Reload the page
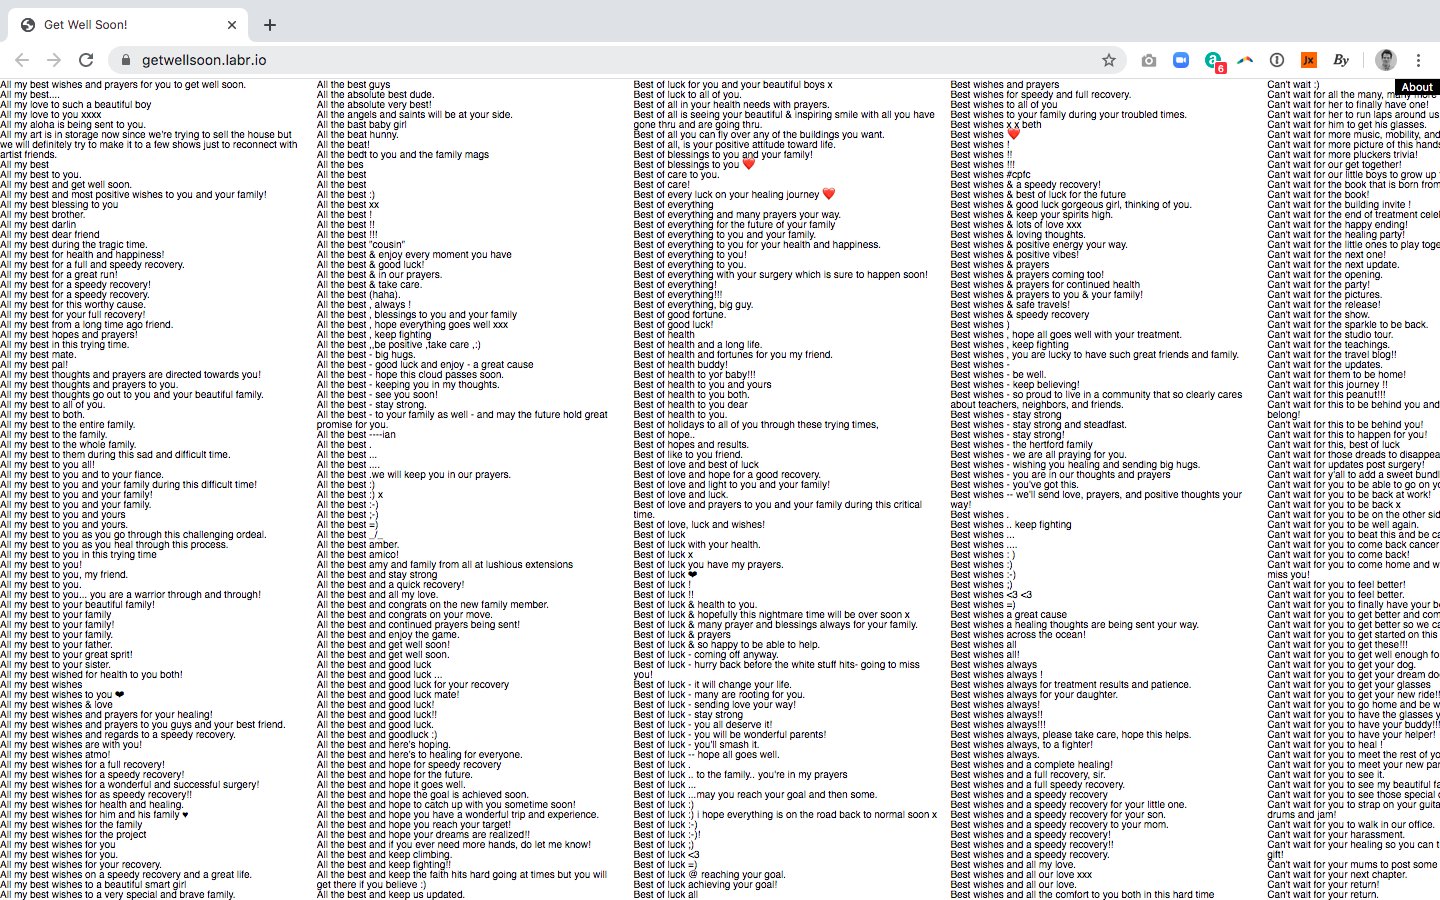Viewport: 1440px width, 900px height. click(86, 60)
